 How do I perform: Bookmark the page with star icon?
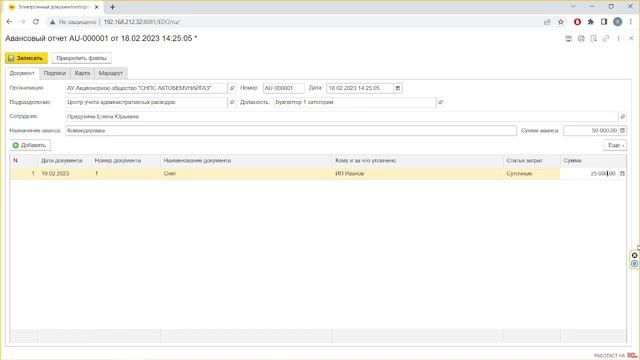click(561, 22)
